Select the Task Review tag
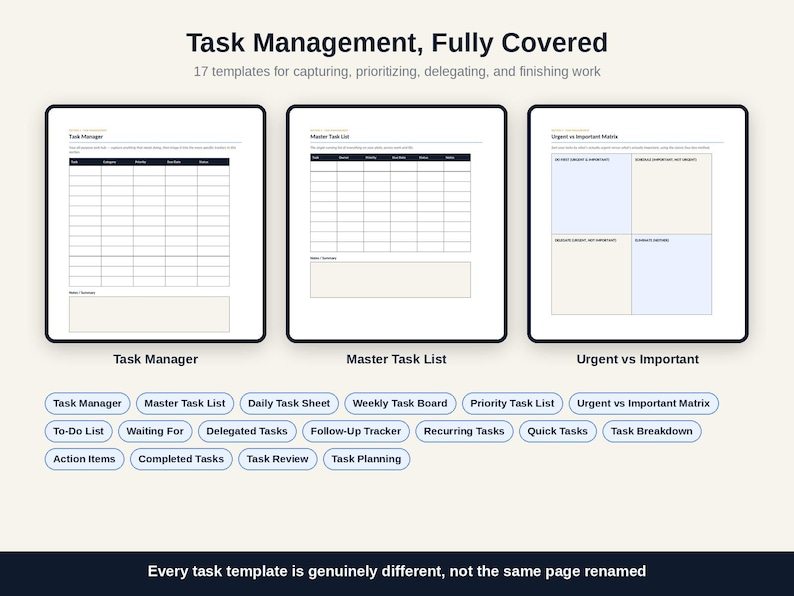The image size is (794, 596). 277,459
